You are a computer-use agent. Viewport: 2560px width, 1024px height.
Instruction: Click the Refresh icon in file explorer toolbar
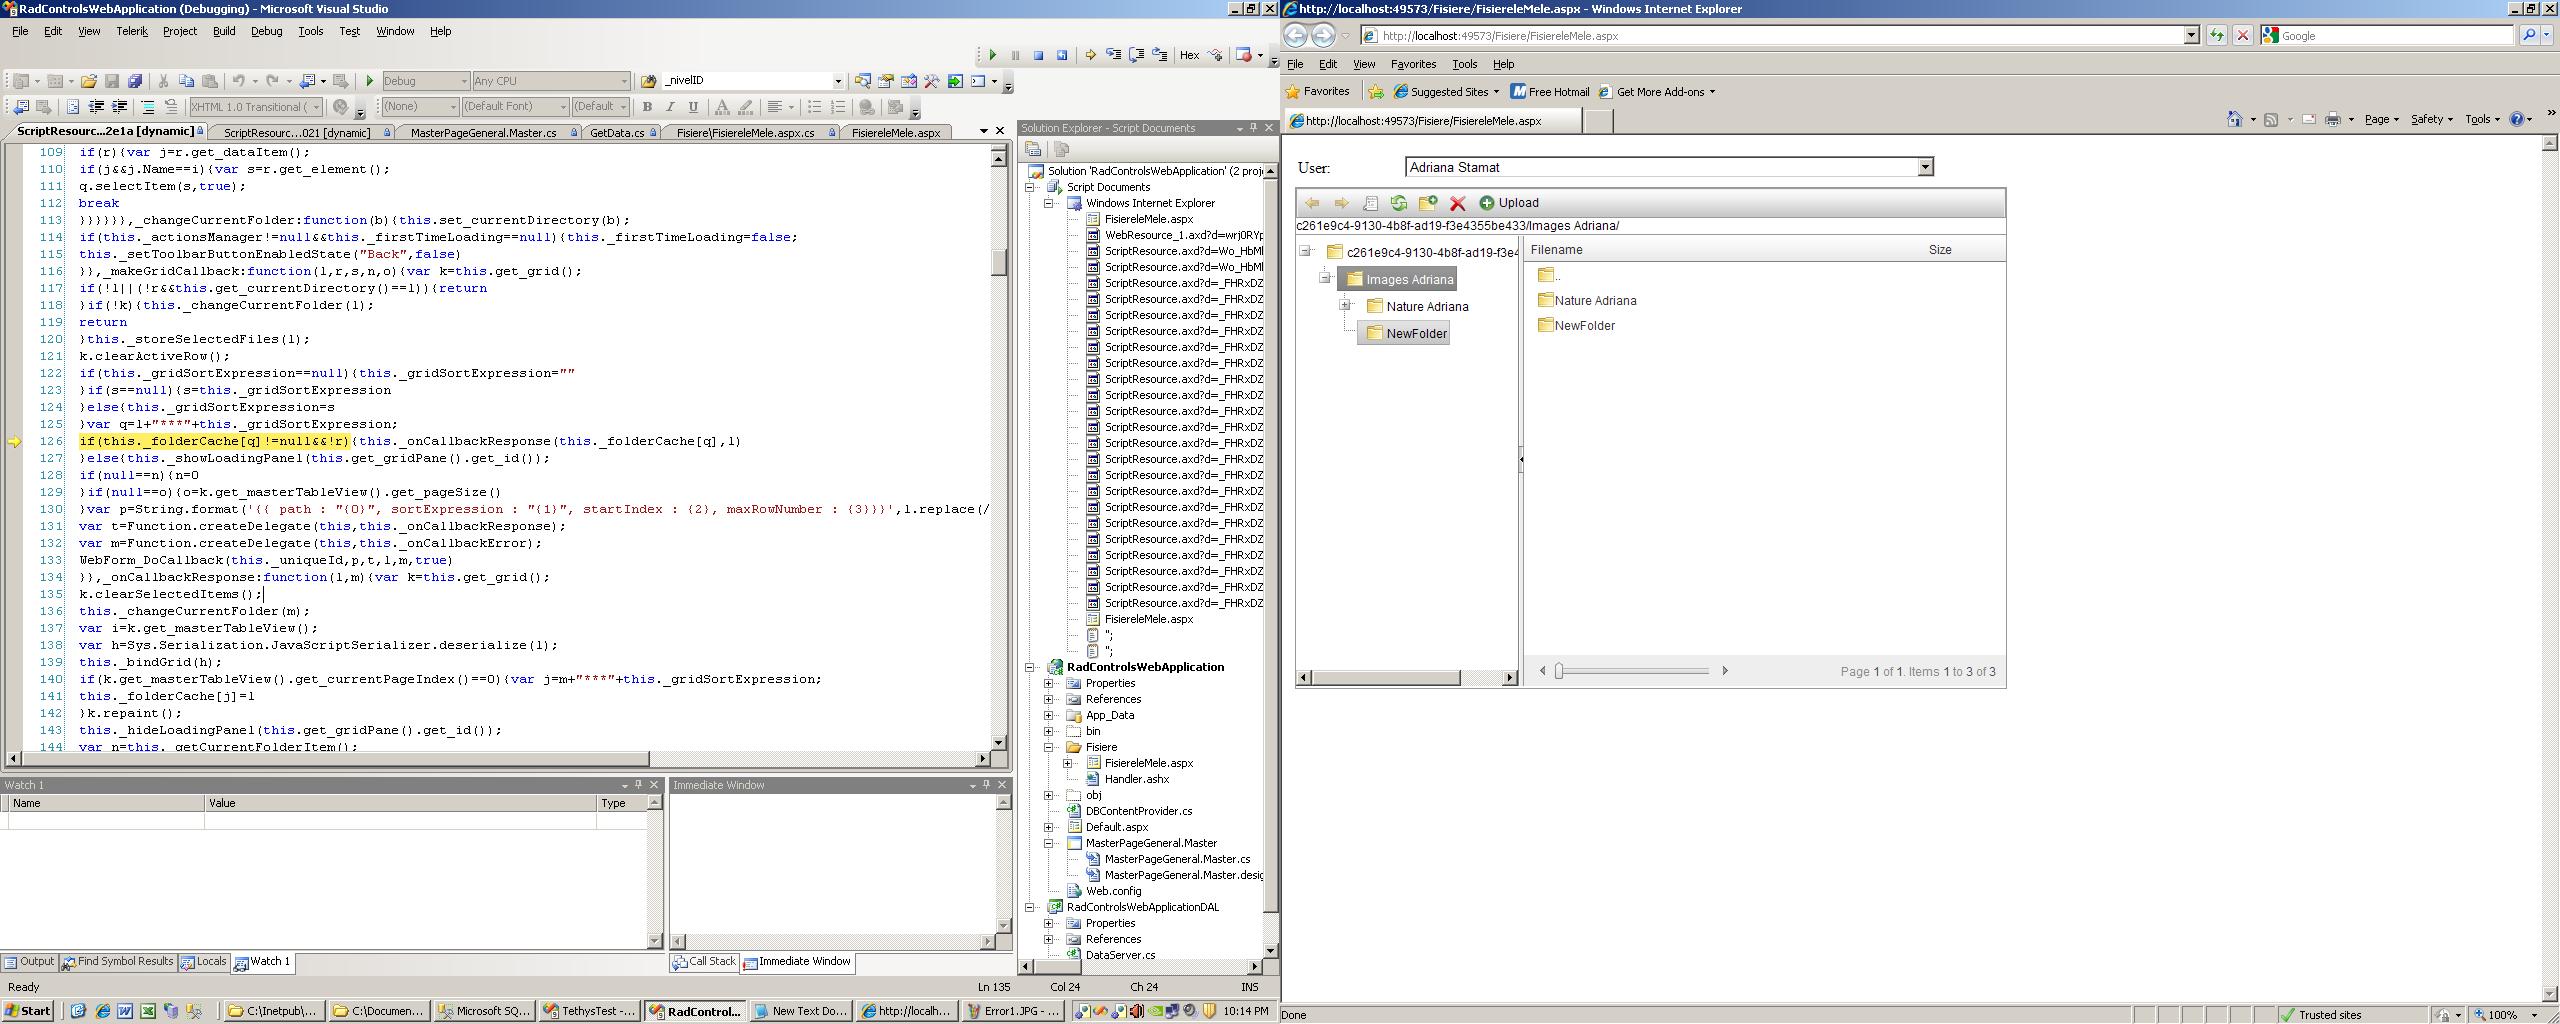coord(1398,203)
